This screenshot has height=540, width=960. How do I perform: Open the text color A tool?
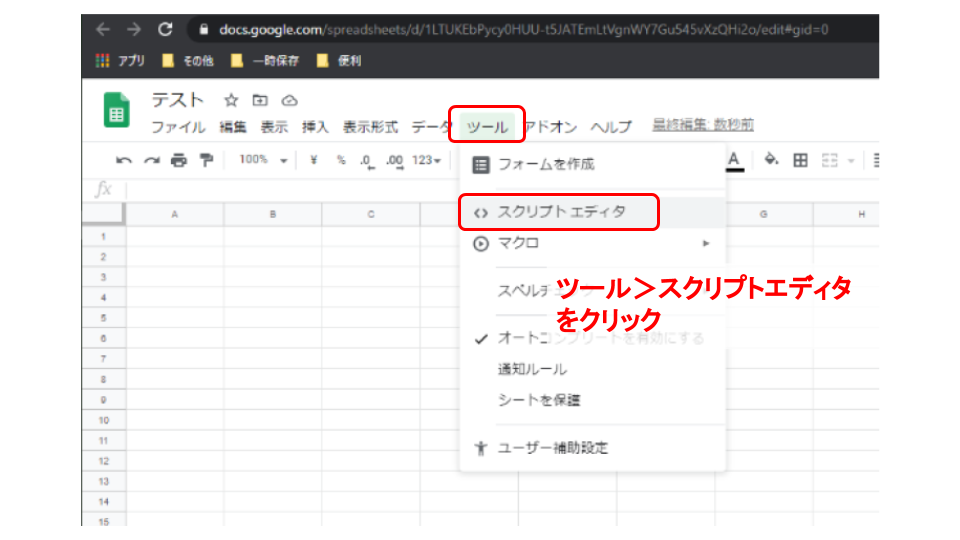tap(733, 161)
